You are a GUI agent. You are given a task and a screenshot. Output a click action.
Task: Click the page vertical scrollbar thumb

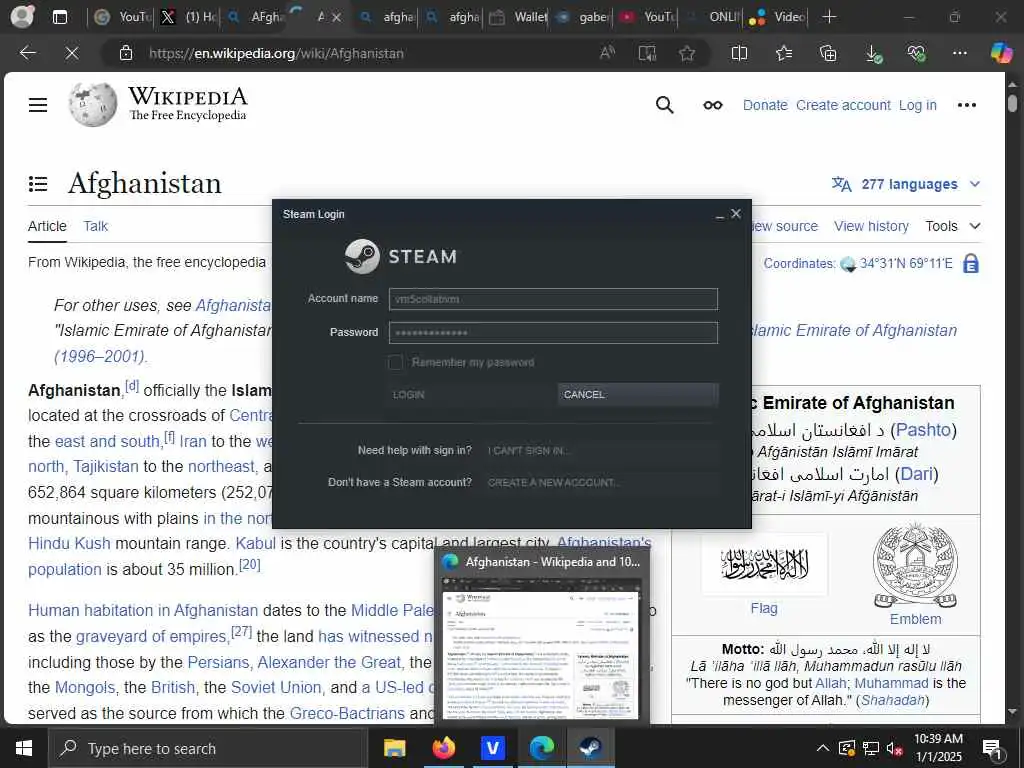1012,103
